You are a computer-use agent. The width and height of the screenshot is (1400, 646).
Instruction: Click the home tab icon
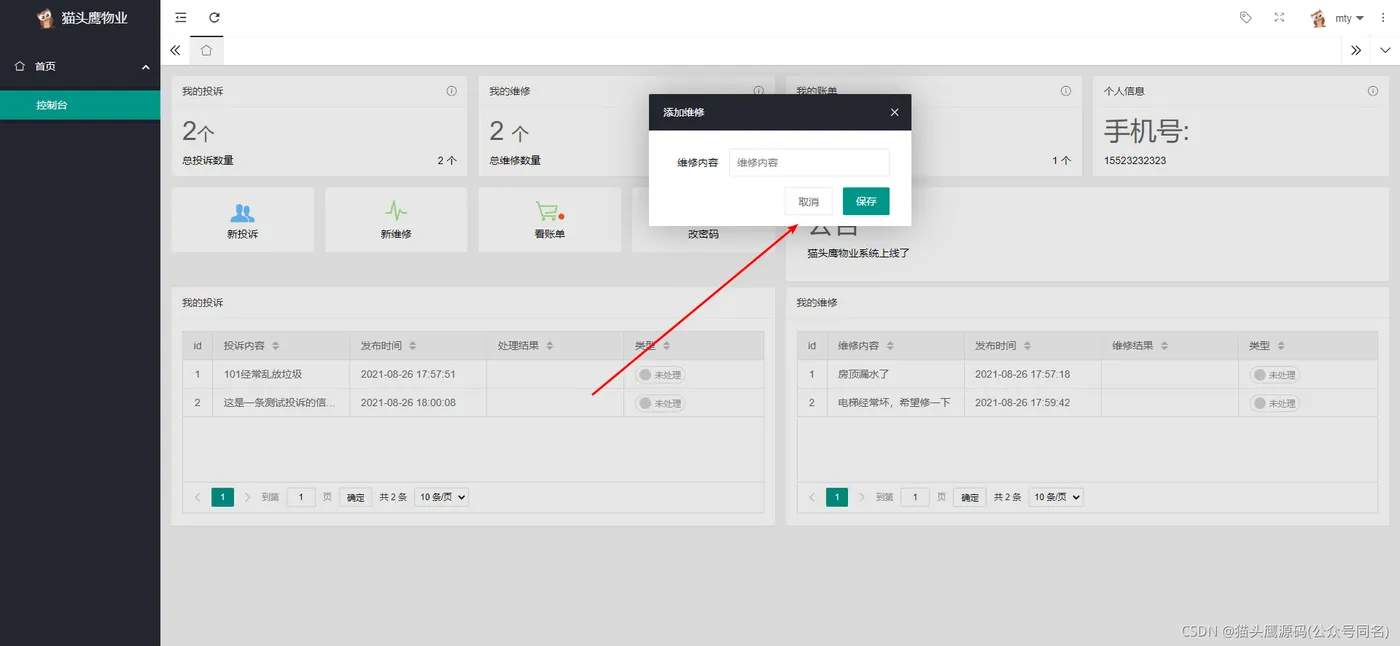coord(206,50)
